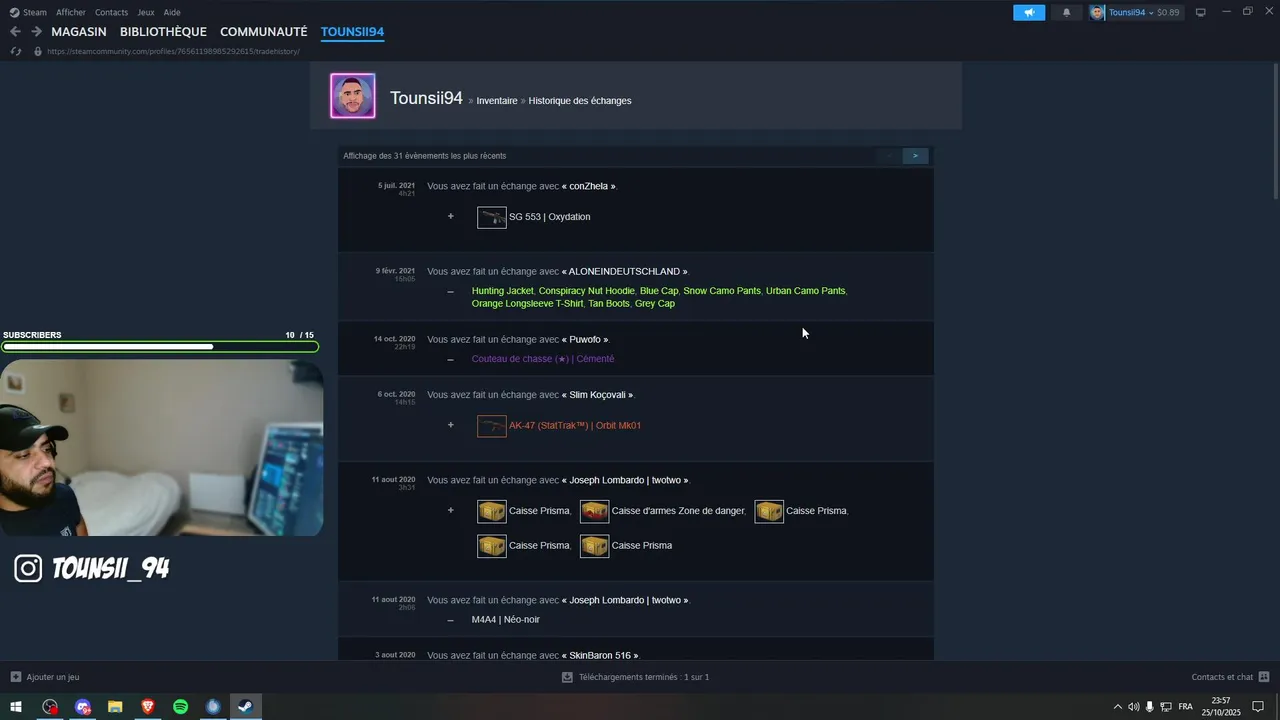Go forward with the right arrow

(x=36, y=32)
